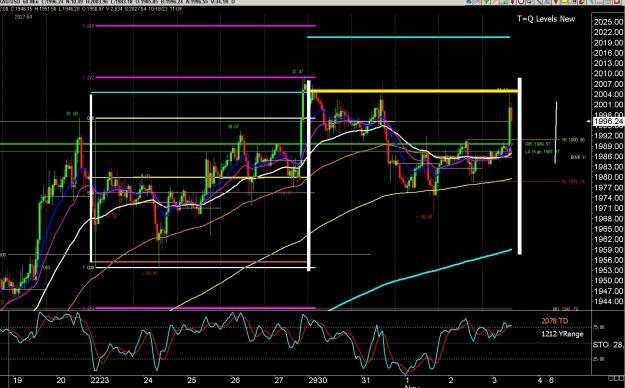Screen dimensions: 625x388
Task: Click the 2016.00 price axis label
Action: [609, 53]
